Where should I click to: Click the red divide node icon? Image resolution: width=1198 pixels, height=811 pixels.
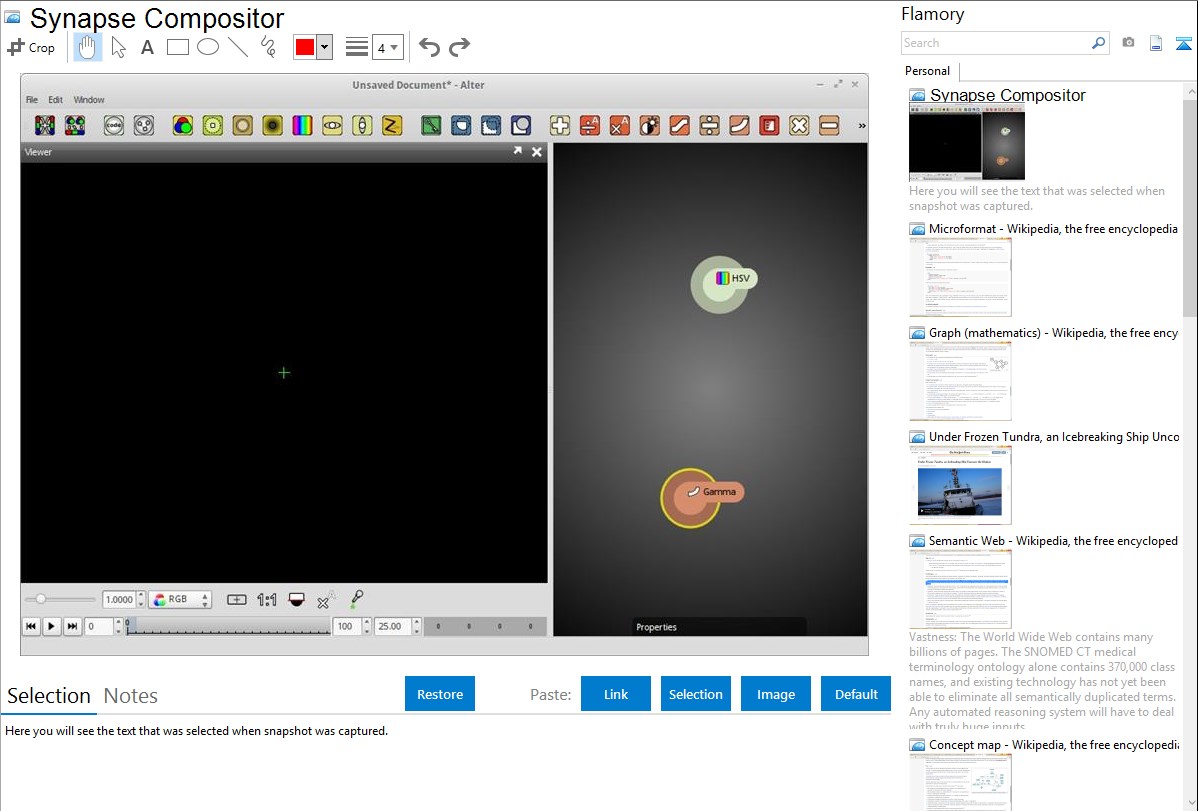[x=590, y=125]
